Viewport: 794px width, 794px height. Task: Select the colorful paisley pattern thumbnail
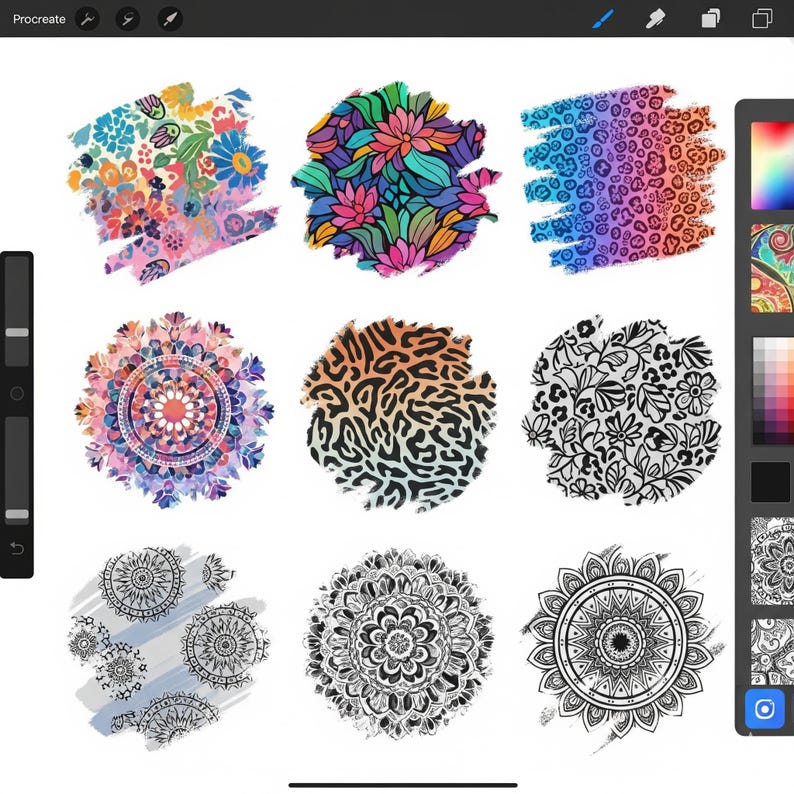772,268
